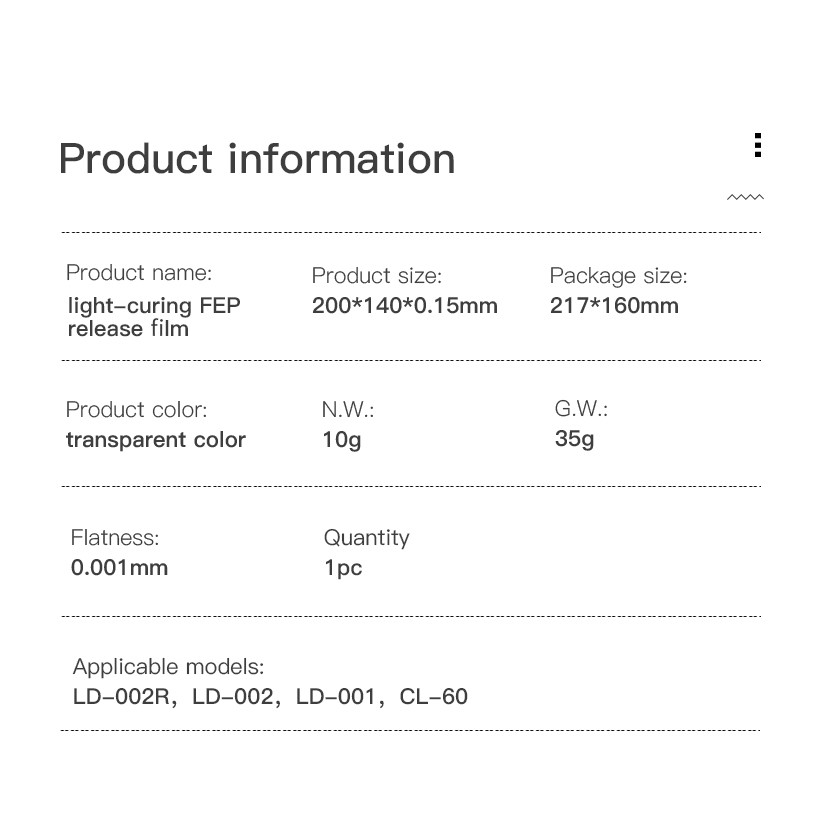Select the Applicable models label
Screen dimensions: 820x820
pos(168,666)
